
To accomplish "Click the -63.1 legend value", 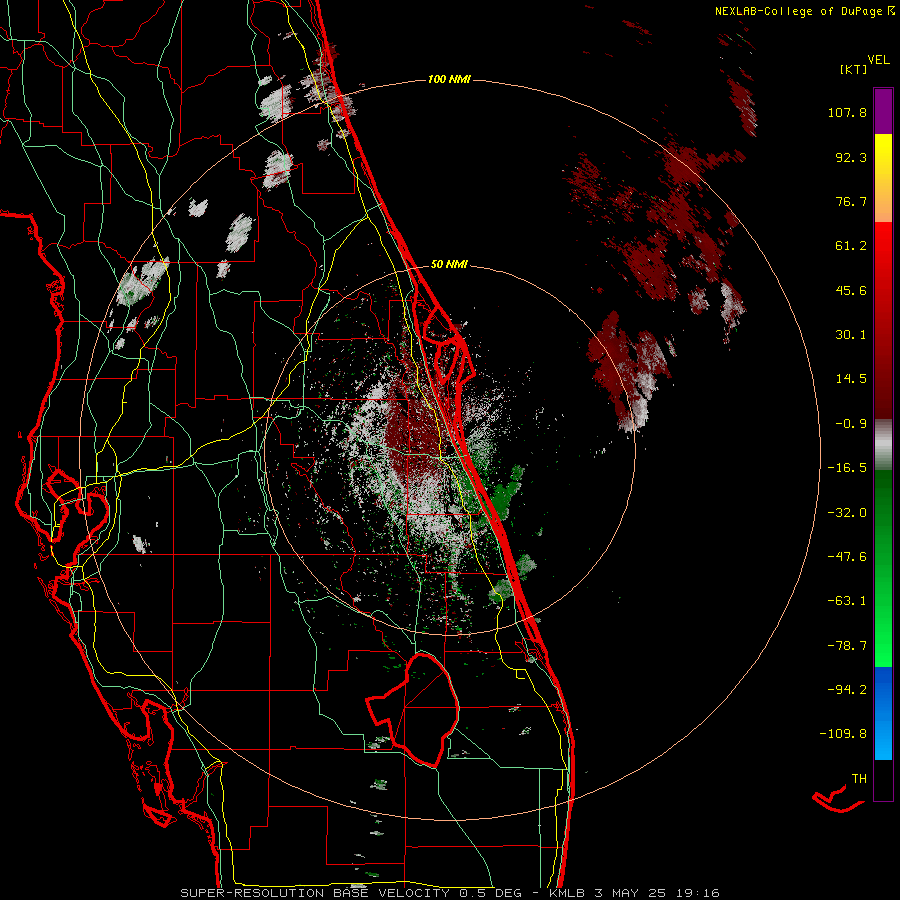I will click(847, 601).
